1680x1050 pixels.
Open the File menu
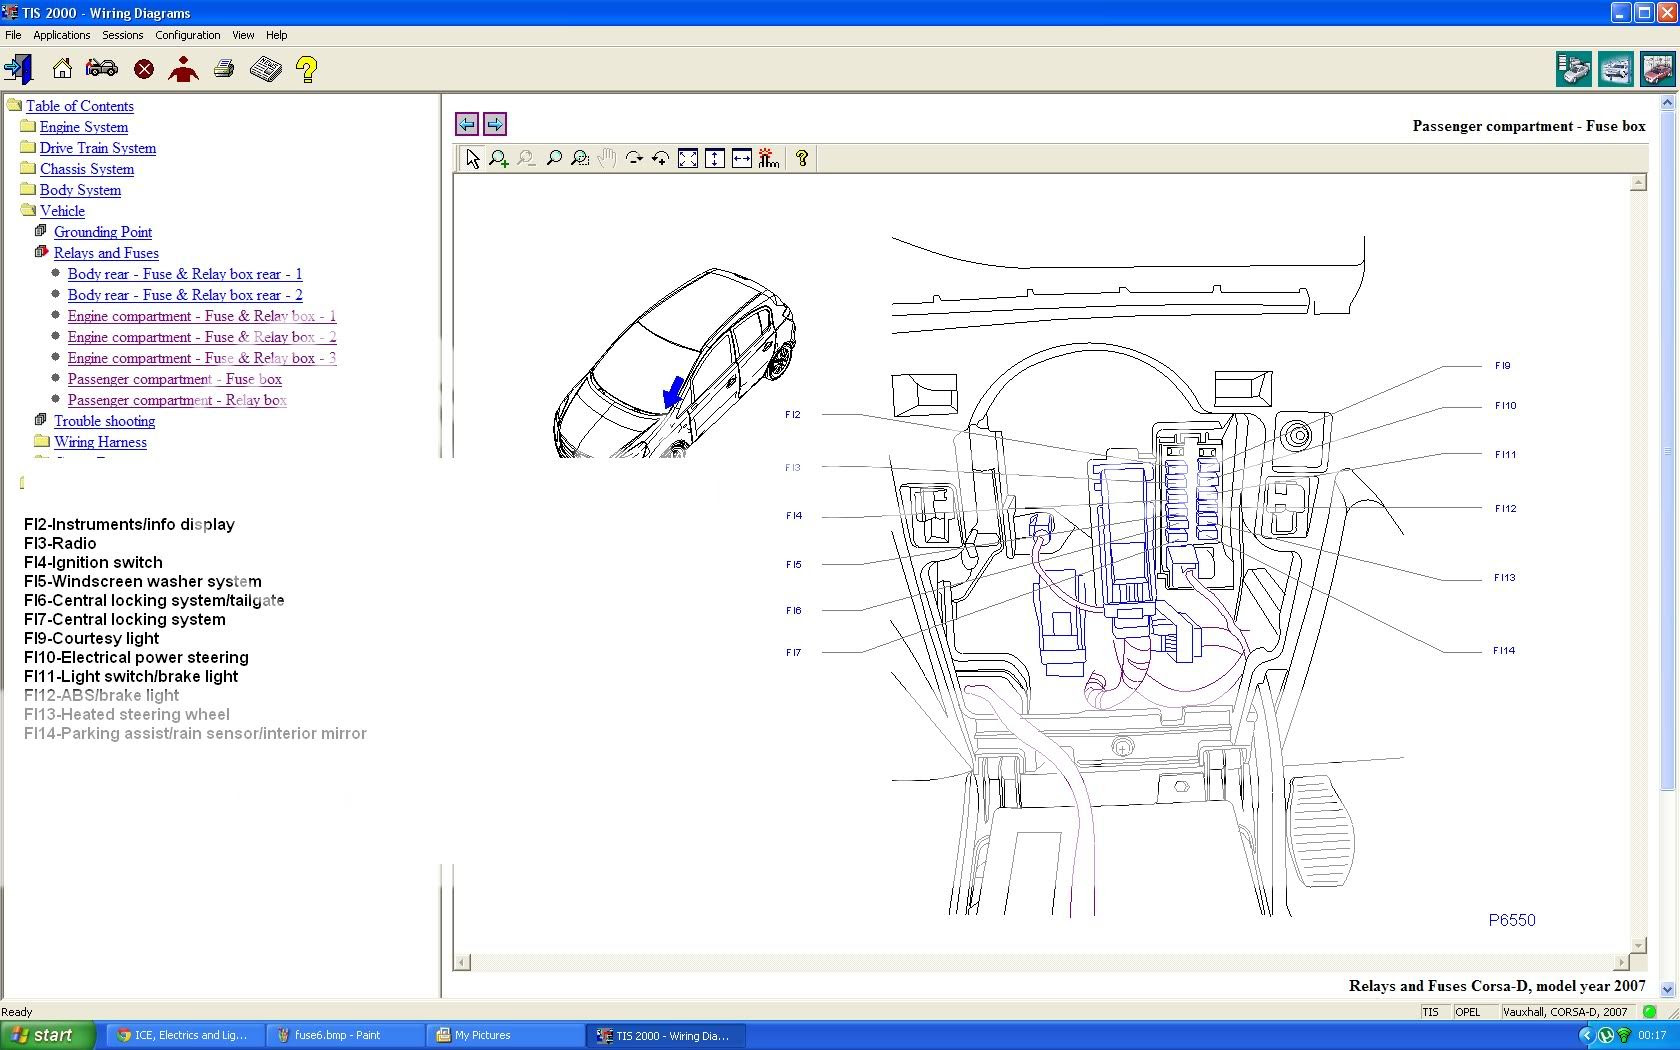point(13,35)
